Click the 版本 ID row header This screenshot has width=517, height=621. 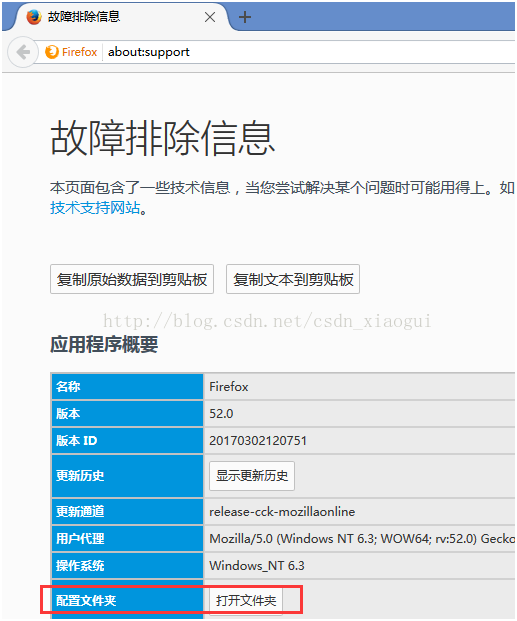point(127,440)
